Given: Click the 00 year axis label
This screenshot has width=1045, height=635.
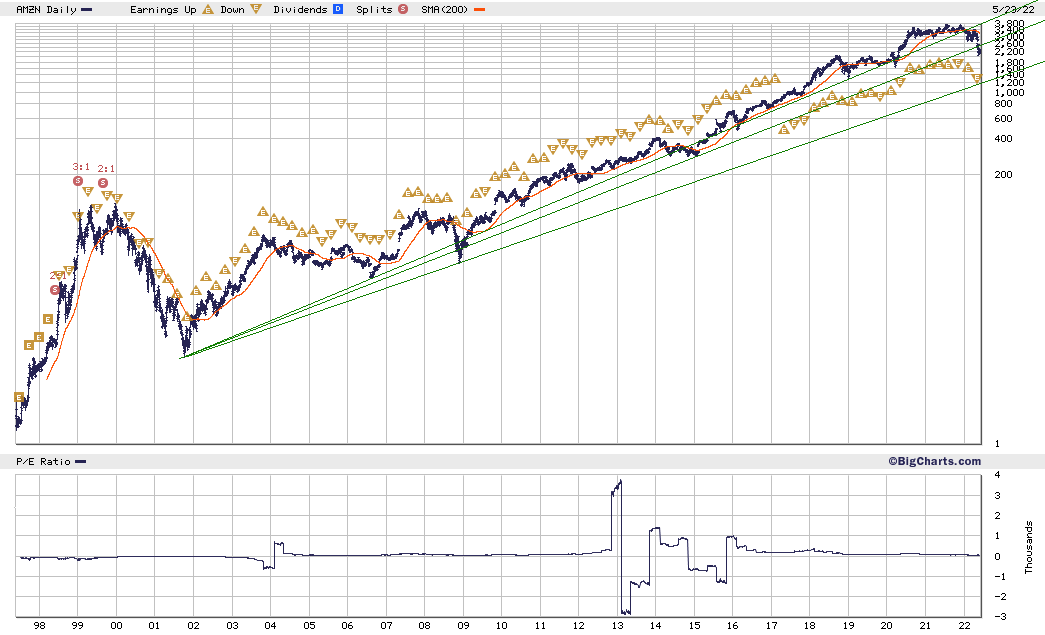Looking at the screenshot, I should tap(116, 626).
